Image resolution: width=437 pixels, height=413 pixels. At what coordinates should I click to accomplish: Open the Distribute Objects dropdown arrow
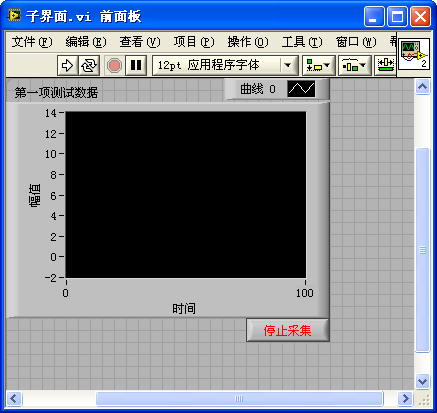coord(363,65)
